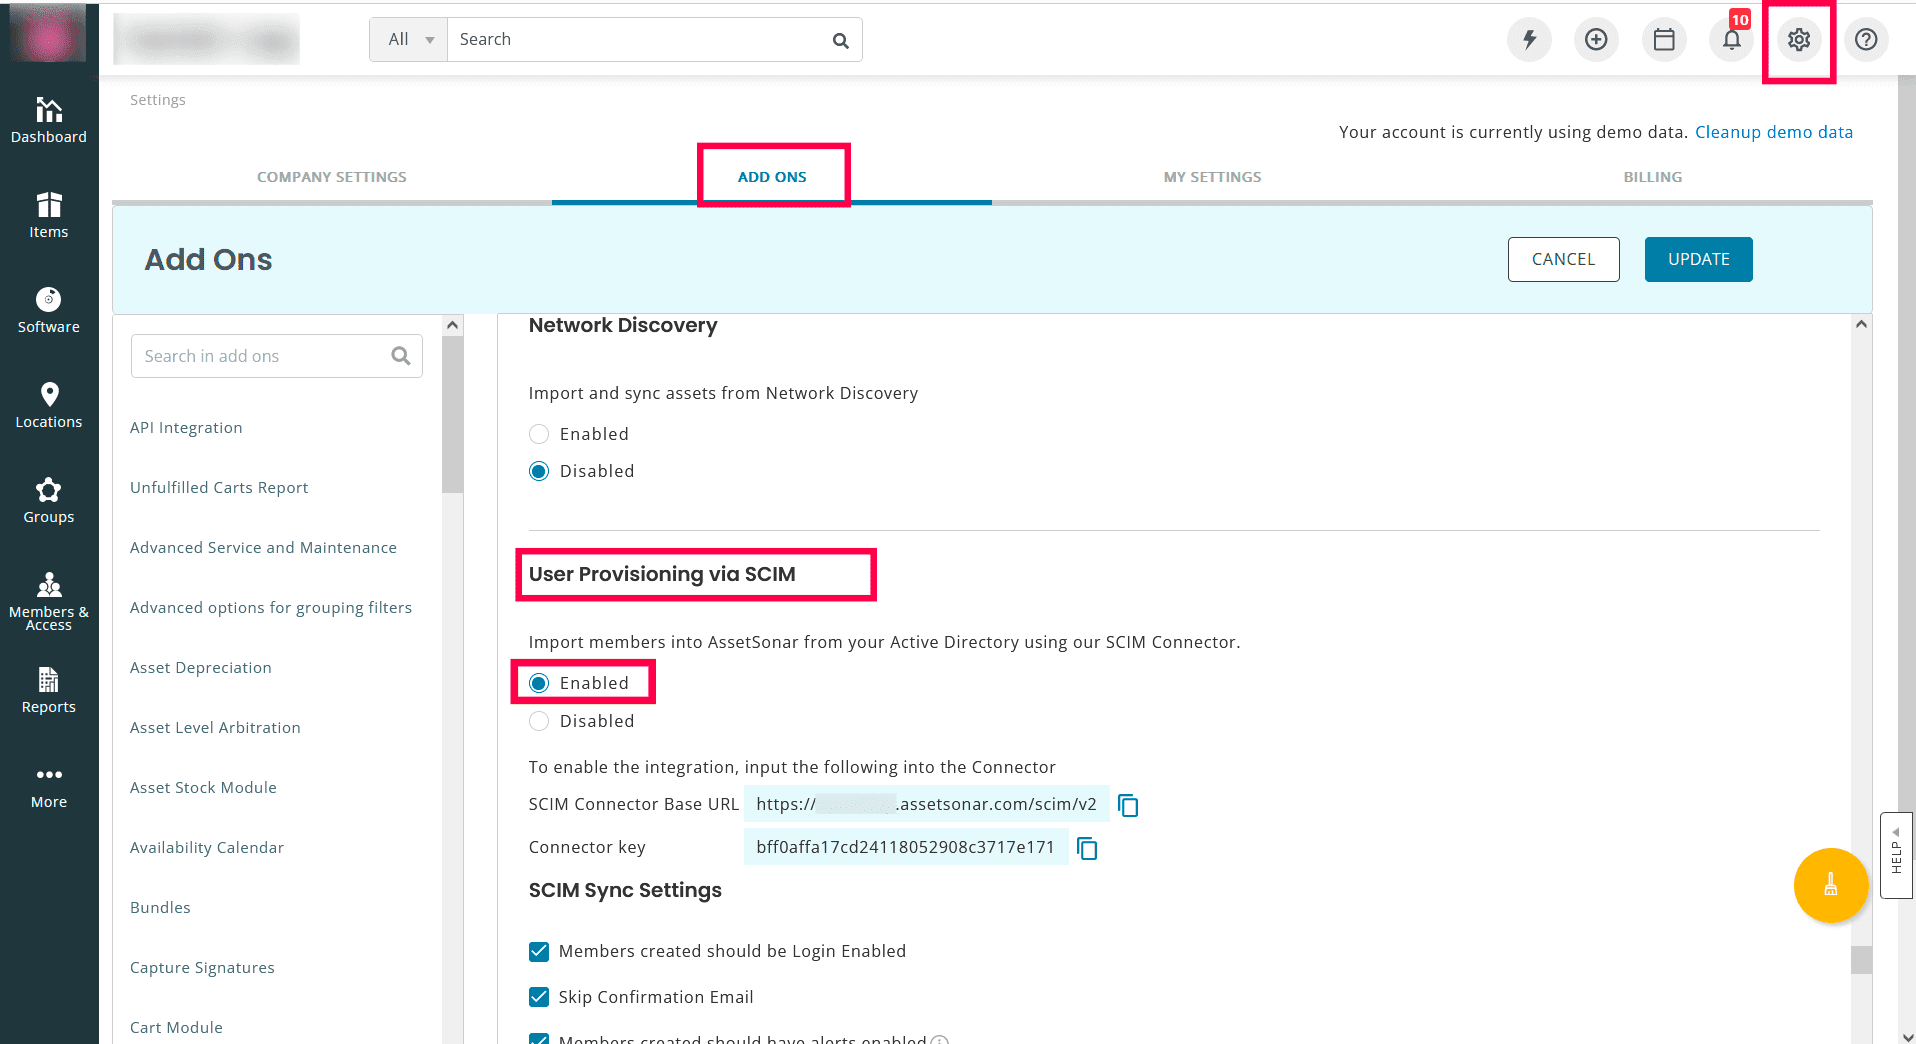The width and height of the screenshot is (1916, 1044).
Task: Click the plus circle add icon
Action: coord(1596,40)
